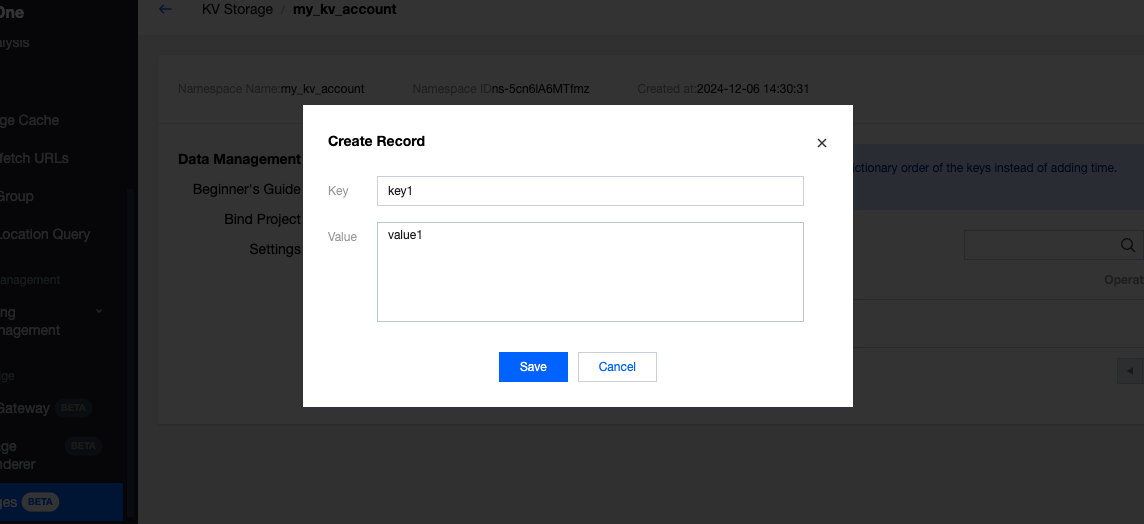Click the back arrow beside KV Storage
Viewport: 1144px width, 524px height.
coord(165,9)
